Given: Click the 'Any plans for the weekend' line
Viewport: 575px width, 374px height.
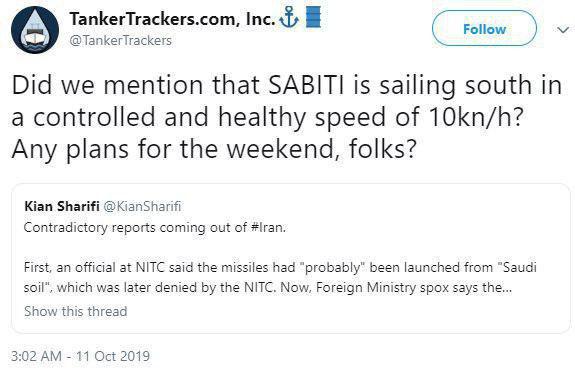Looking at the screenshot, I should click(214, 149).
